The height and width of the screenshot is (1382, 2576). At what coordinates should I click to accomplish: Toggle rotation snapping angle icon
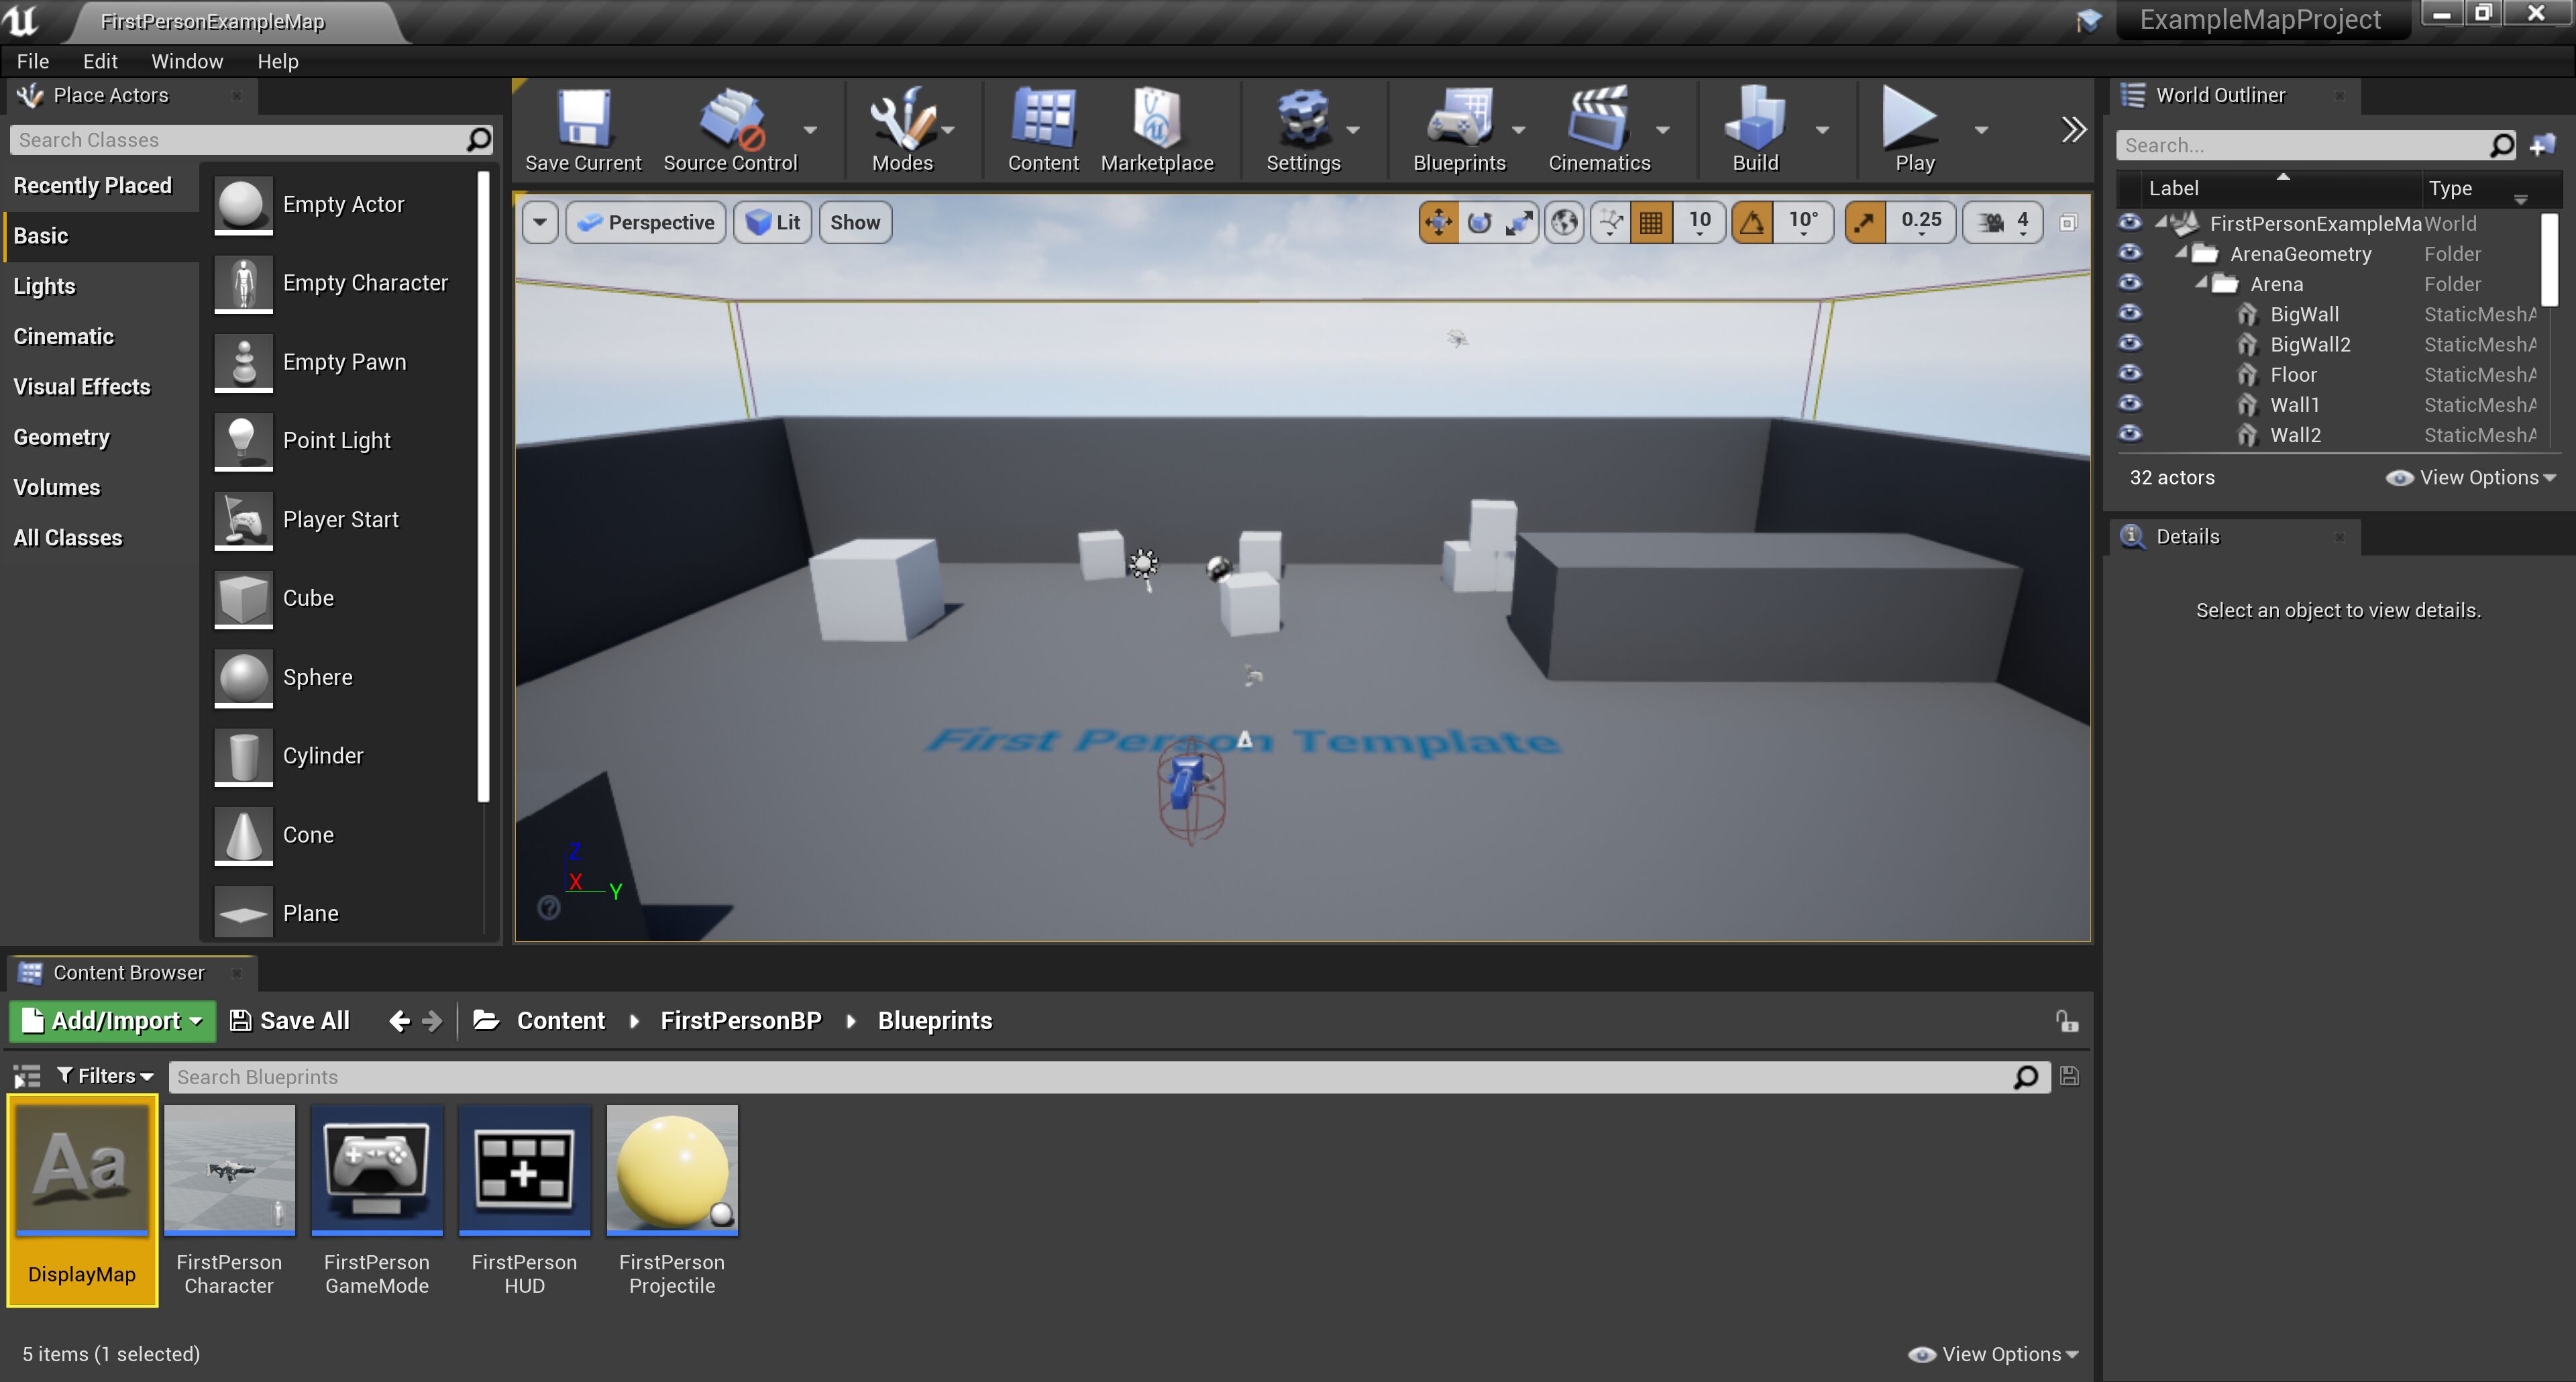pyautogui.click(x=1753, y=222)
